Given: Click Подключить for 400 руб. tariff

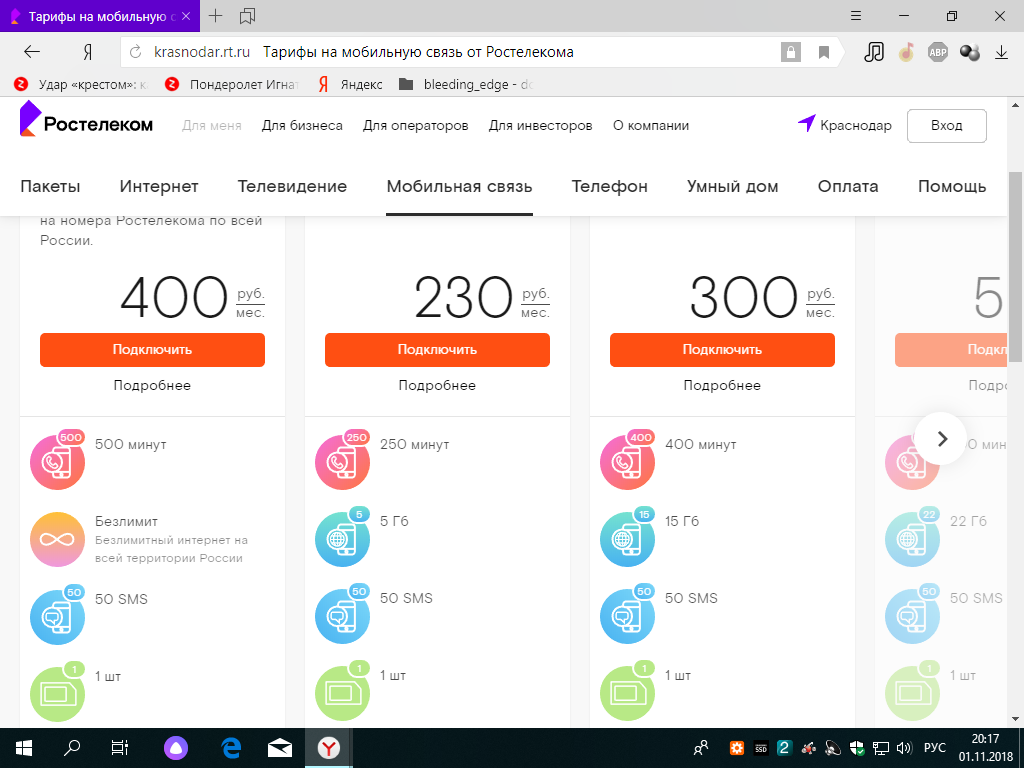Looking at the screenshot, I should point(152,349).
